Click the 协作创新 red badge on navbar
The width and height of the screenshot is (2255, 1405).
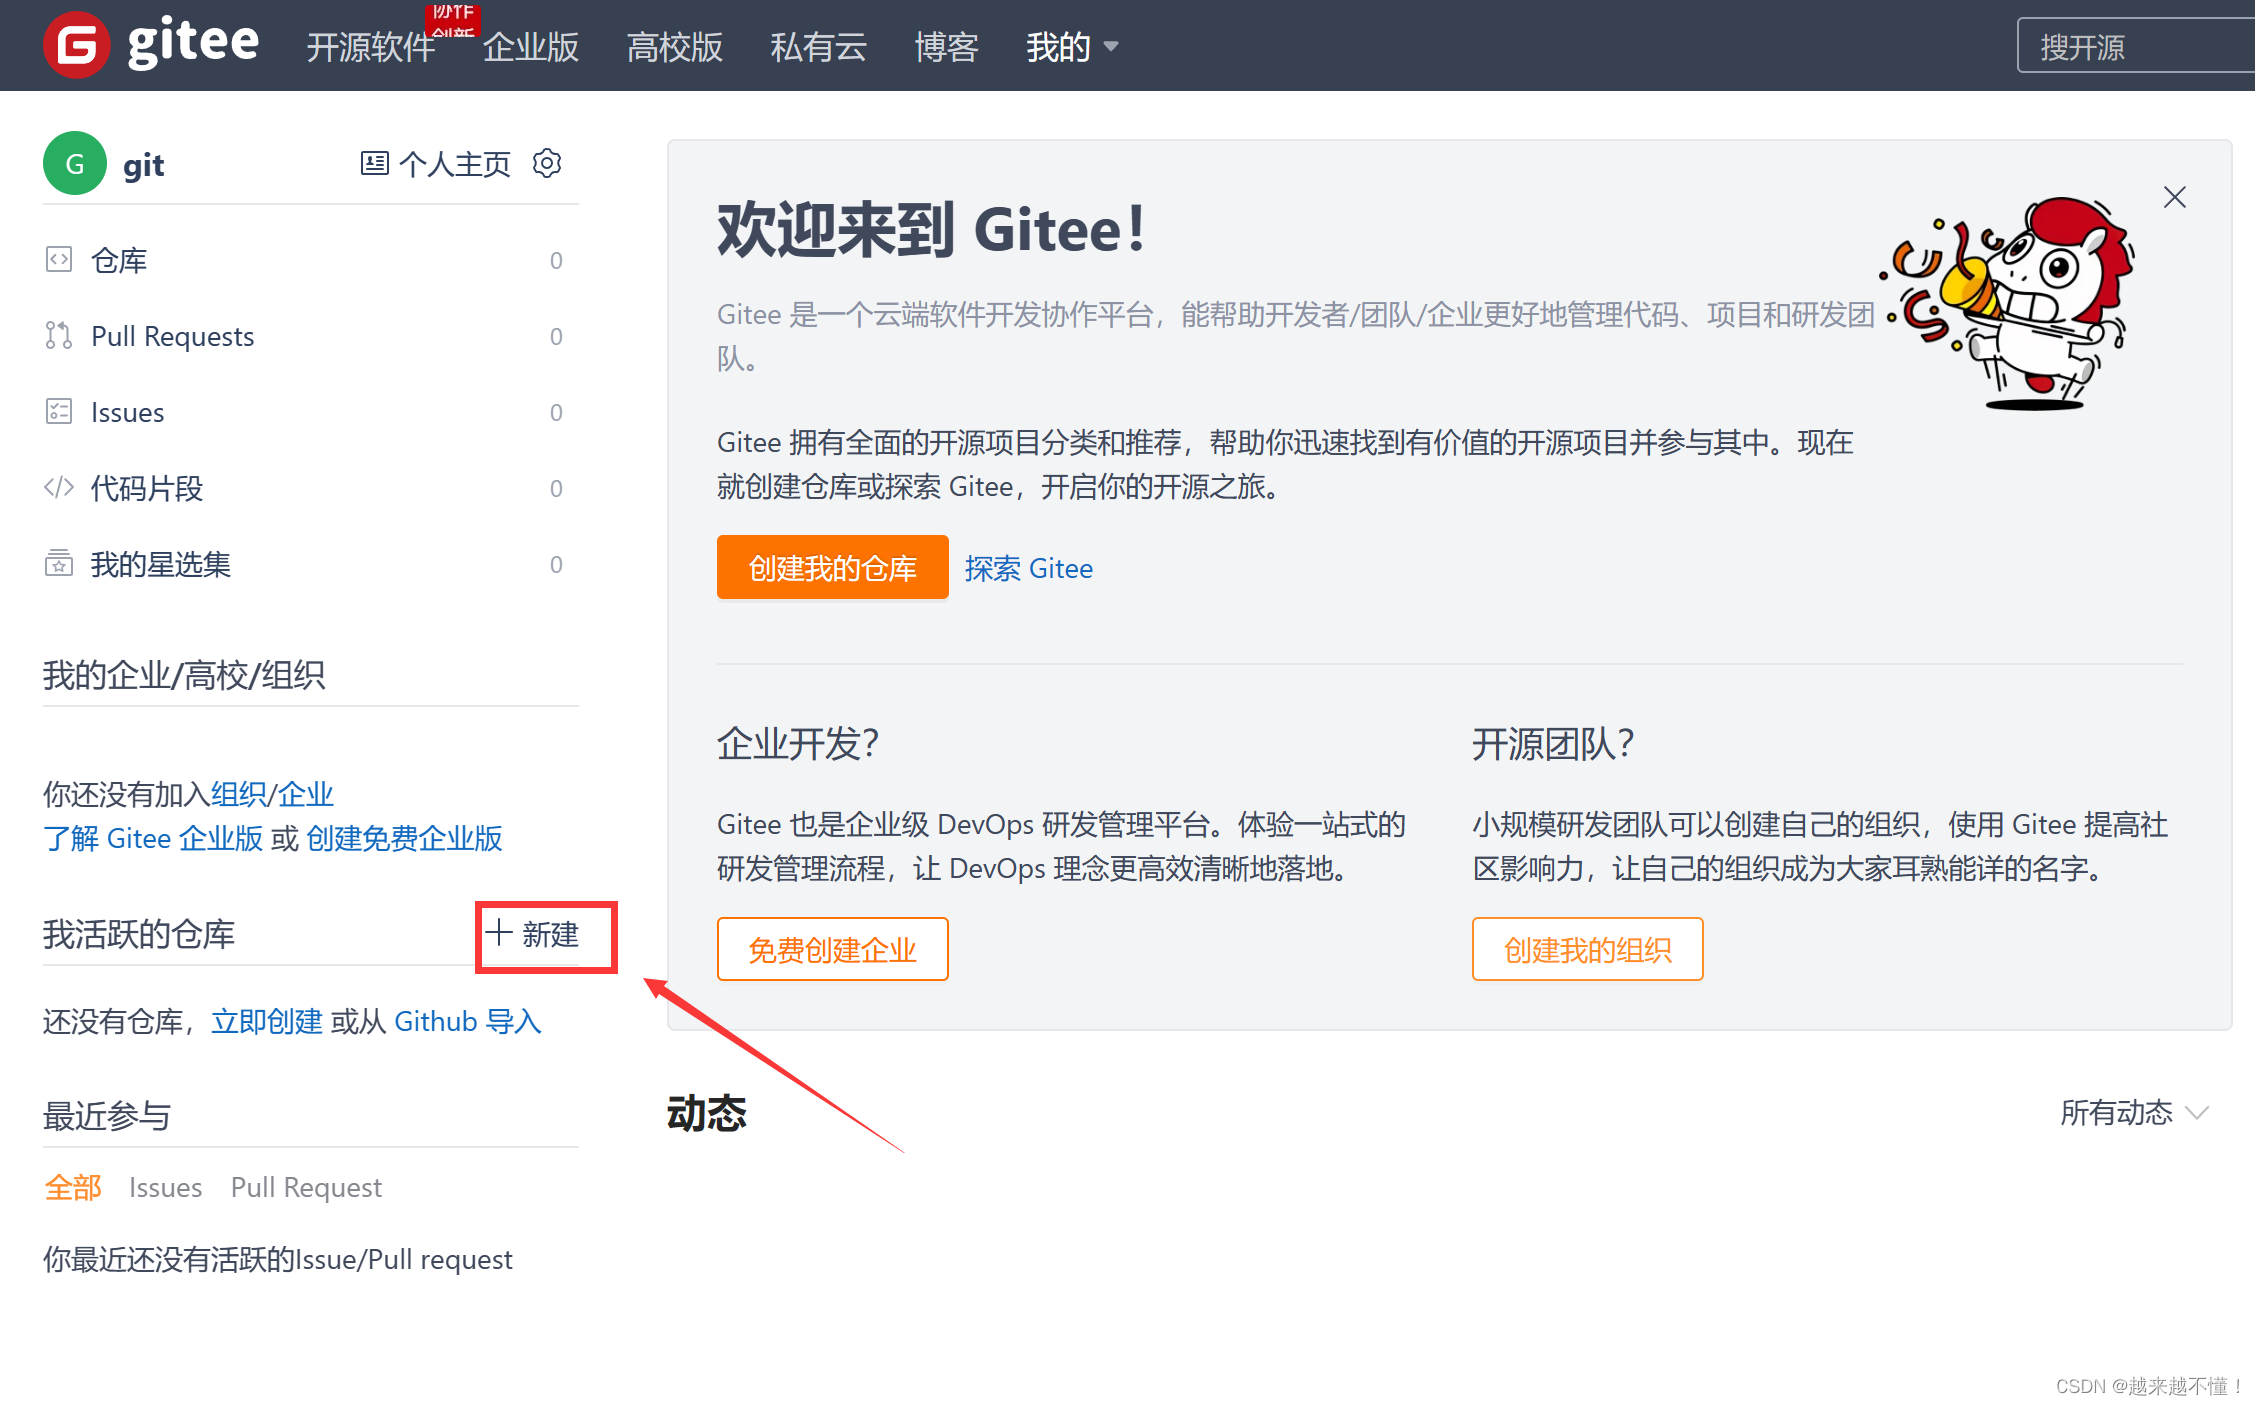453,20
